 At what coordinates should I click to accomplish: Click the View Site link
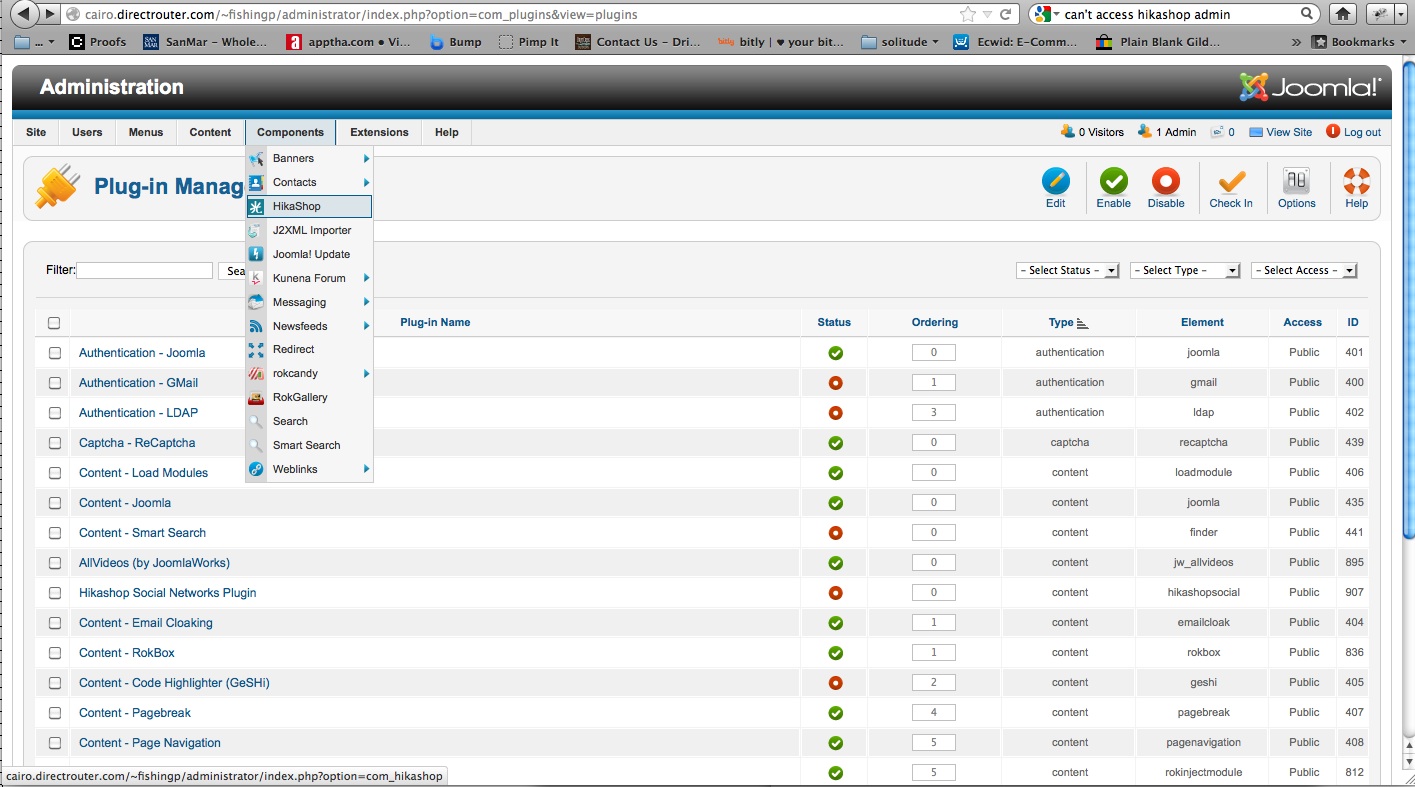(x=1289, y=132)
